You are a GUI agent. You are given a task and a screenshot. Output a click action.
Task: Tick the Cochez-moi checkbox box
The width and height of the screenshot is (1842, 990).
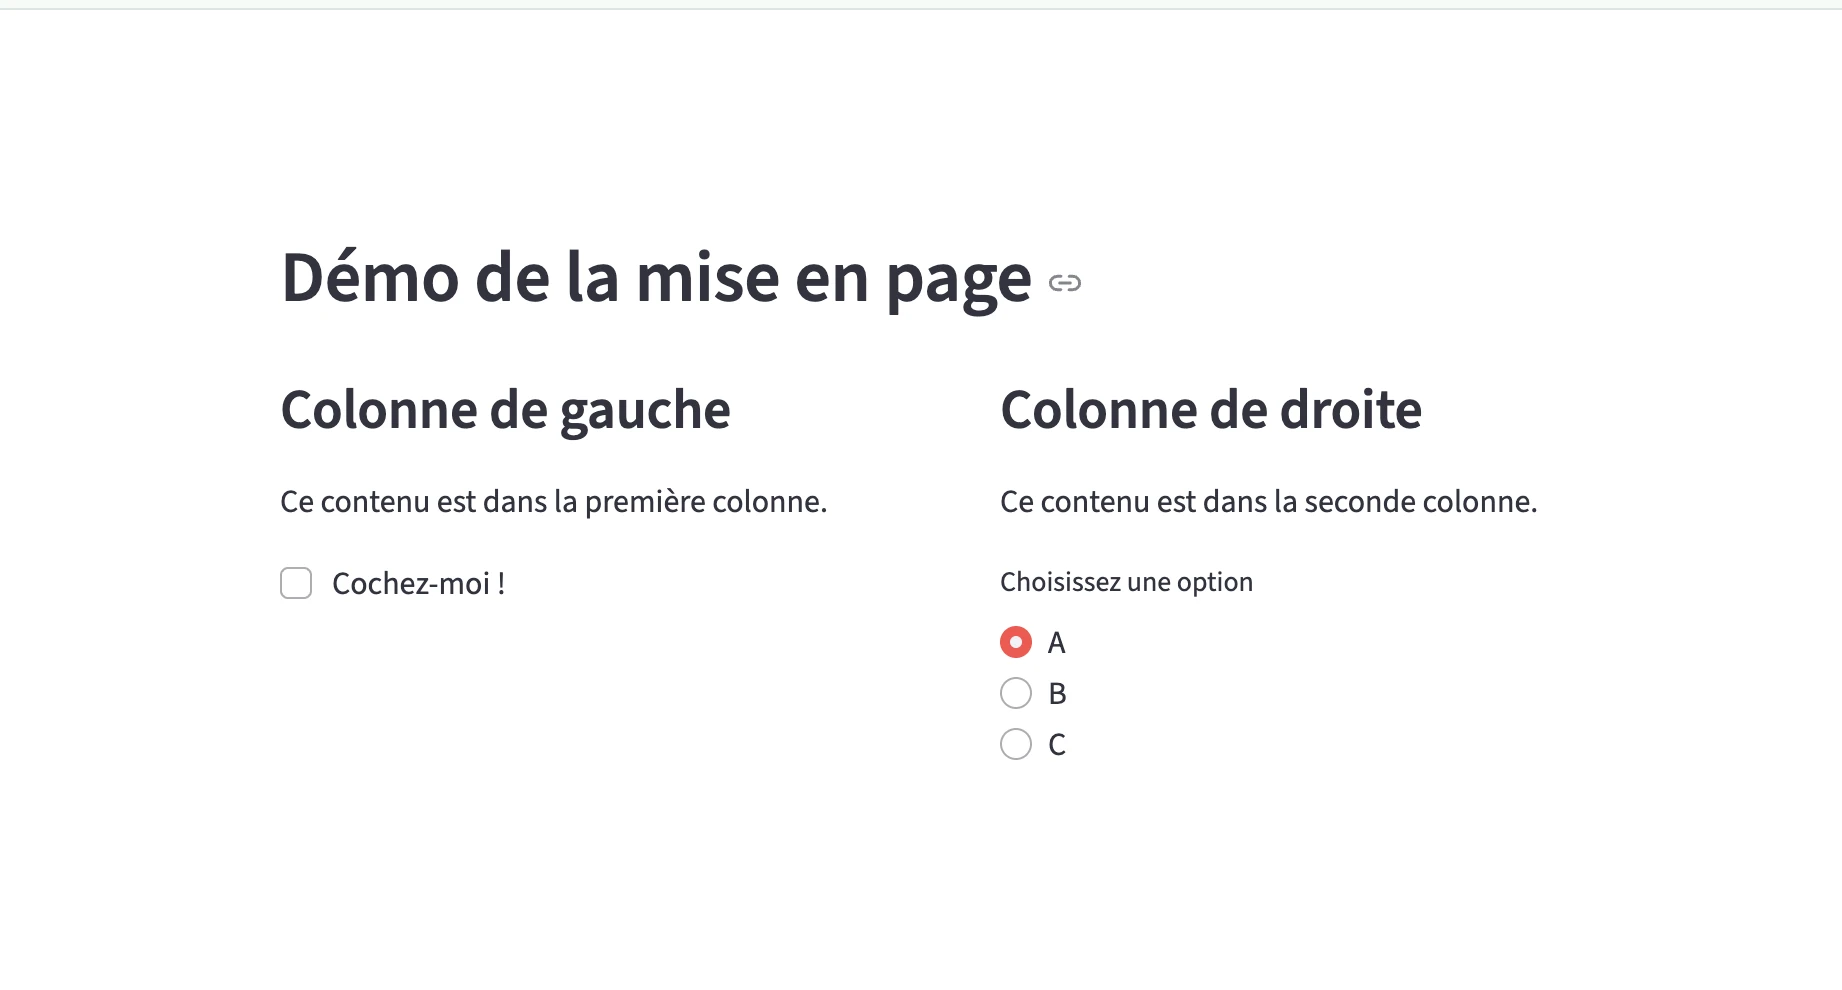pos(296,583)
